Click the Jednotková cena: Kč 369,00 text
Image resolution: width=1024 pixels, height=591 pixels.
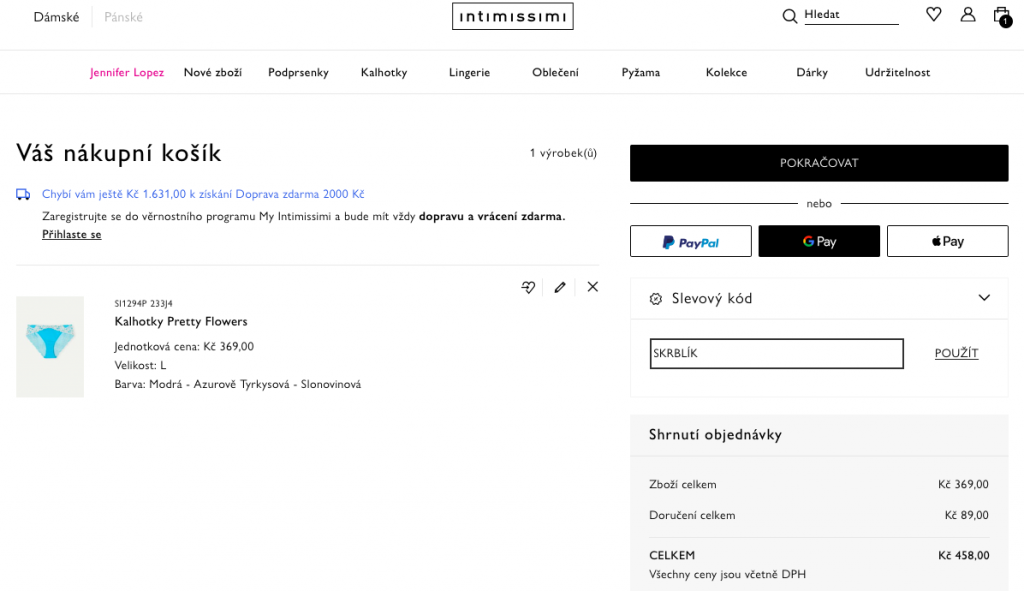[x=184, y=346]
